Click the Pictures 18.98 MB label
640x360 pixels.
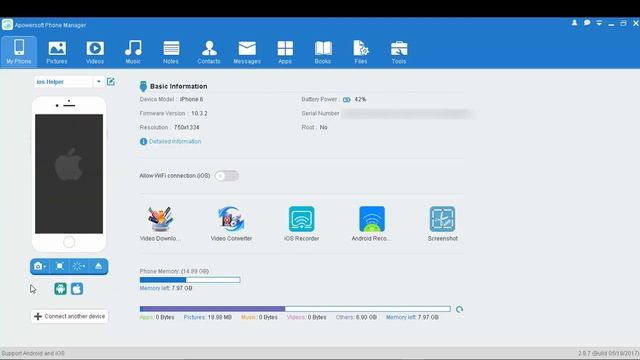[x=207, y=317]
